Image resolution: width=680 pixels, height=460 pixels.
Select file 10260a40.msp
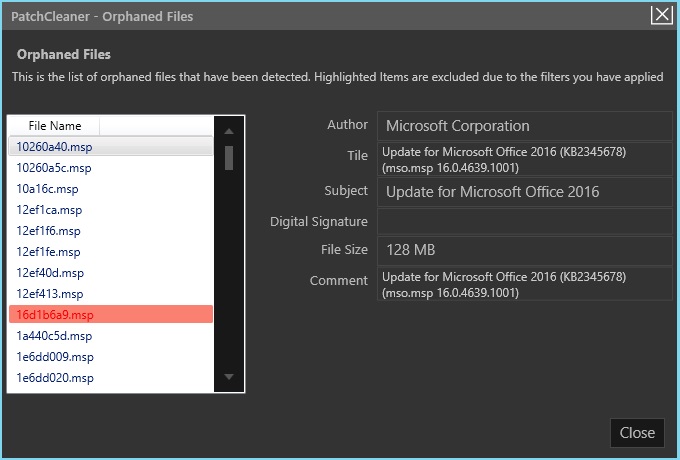(53, 146)
